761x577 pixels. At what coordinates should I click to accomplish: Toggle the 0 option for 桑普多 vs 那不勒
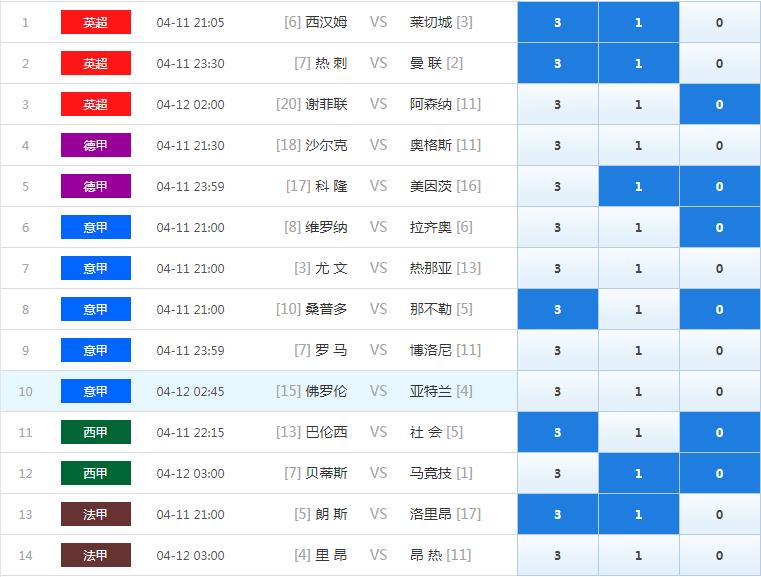(x=720, y=309)
